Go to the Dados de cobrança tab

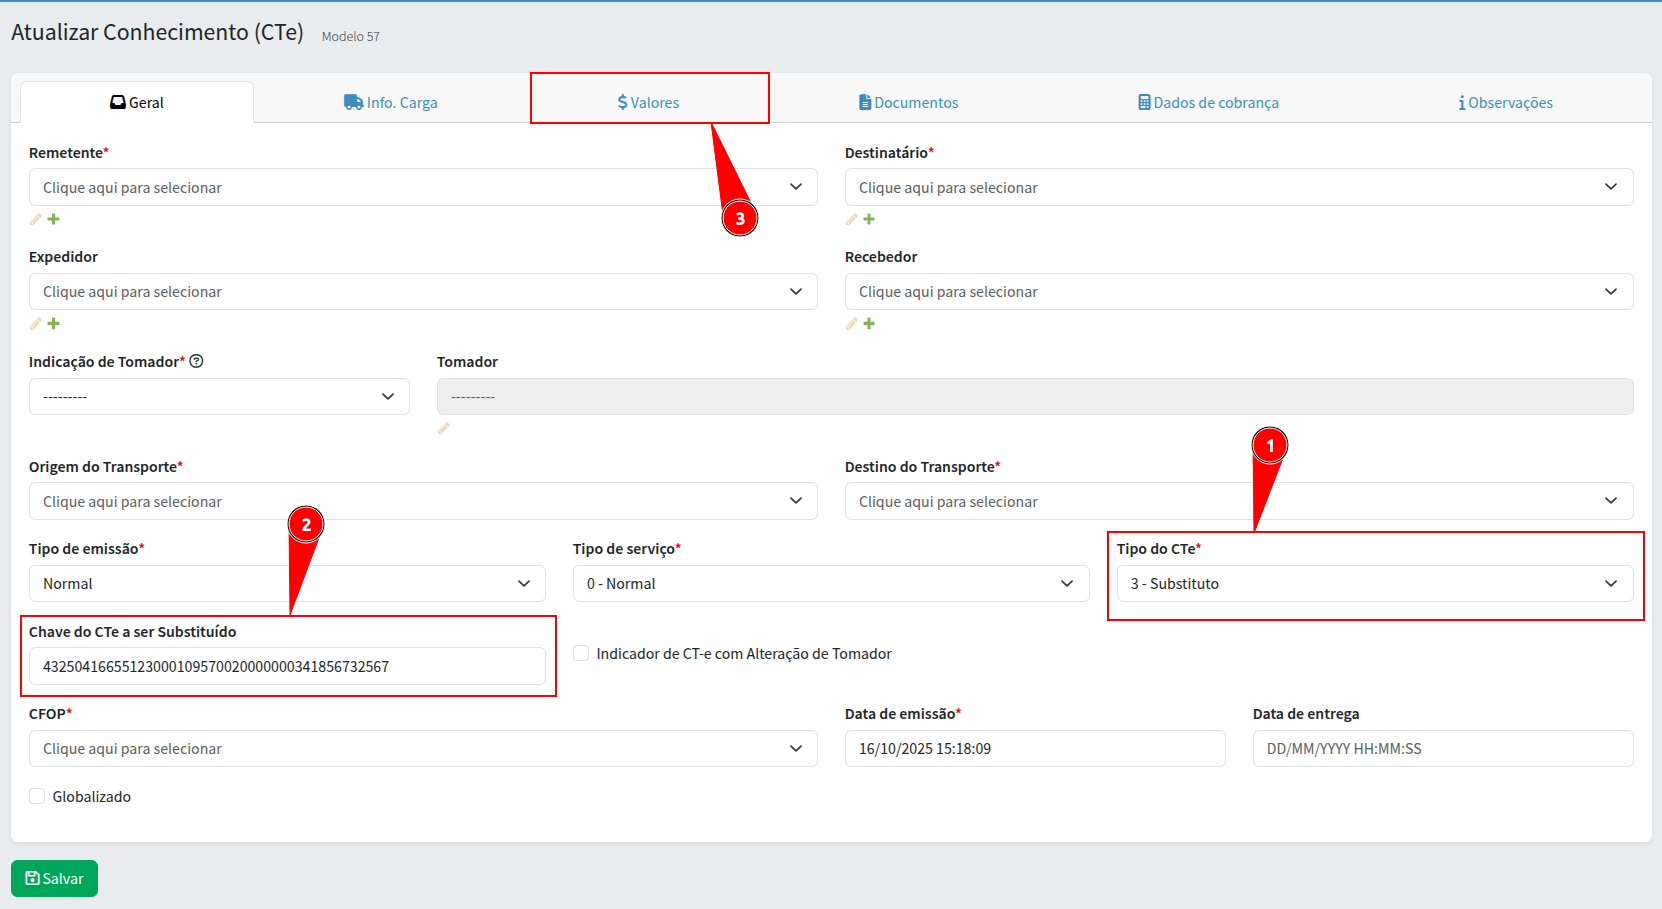coord(1208,102)
